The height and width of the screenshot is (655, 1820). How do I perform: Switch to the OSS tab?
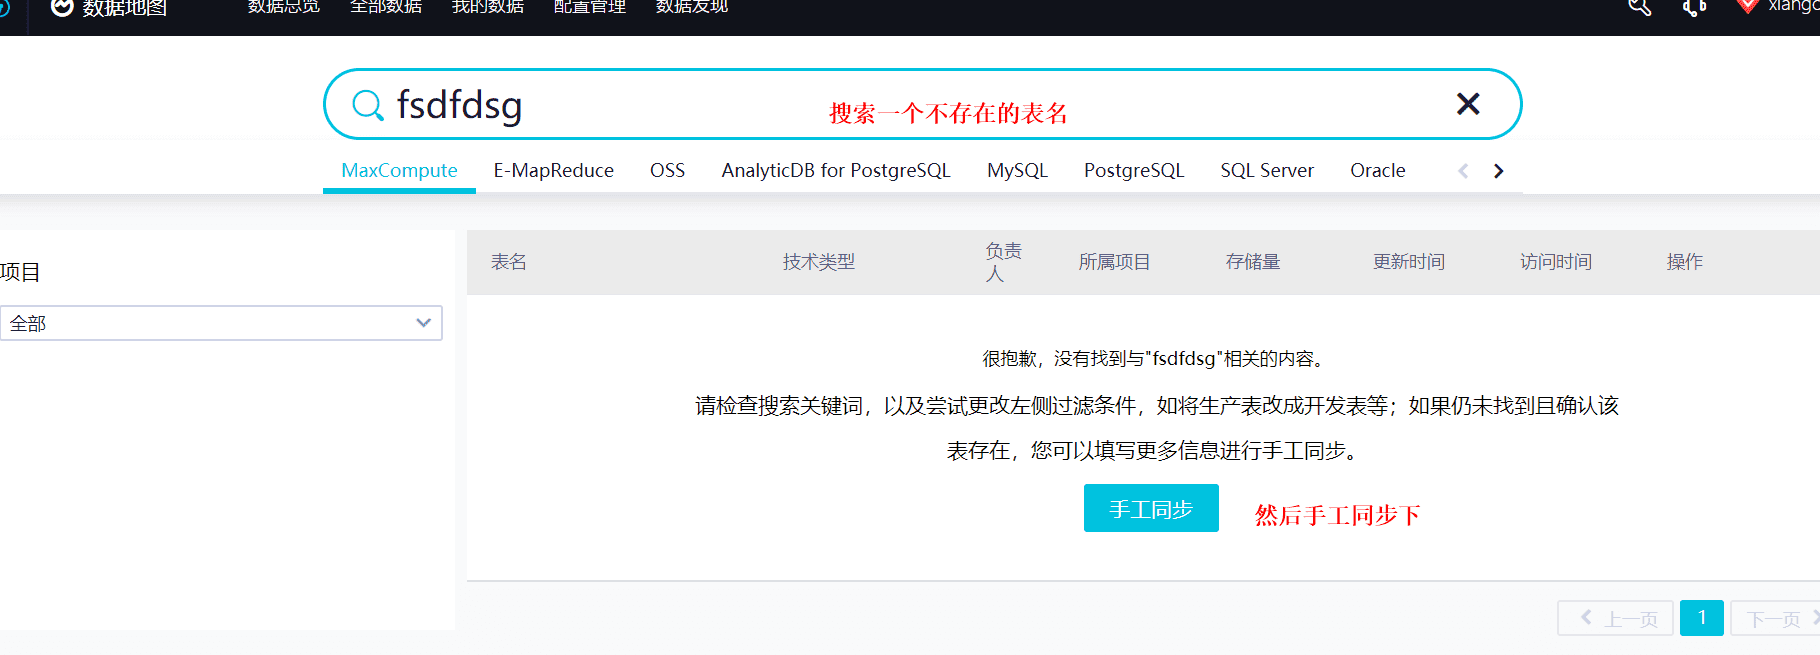click(668, 170)
